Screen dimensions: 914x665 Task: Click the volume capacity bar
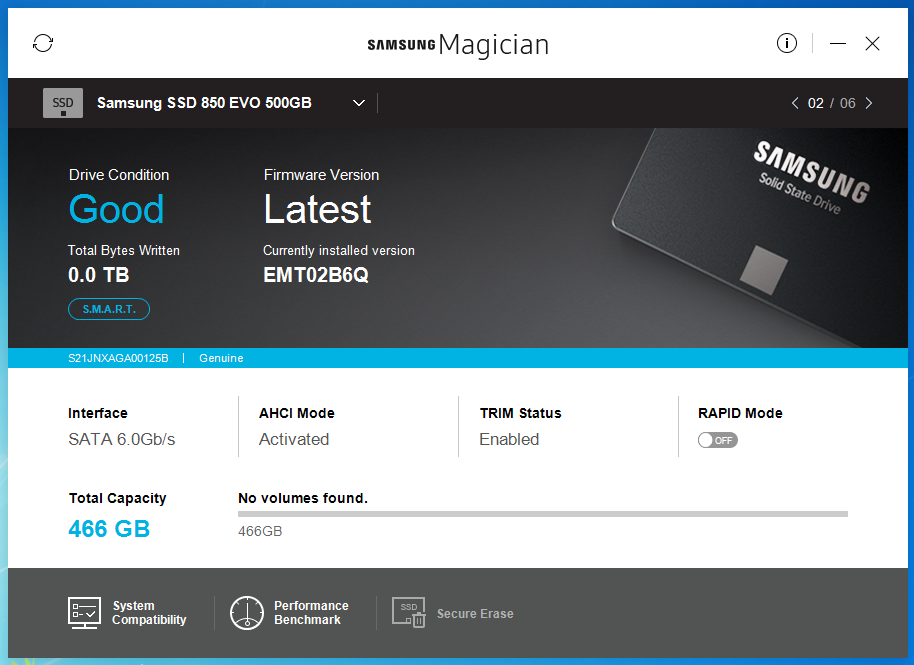tap(543, 514)
